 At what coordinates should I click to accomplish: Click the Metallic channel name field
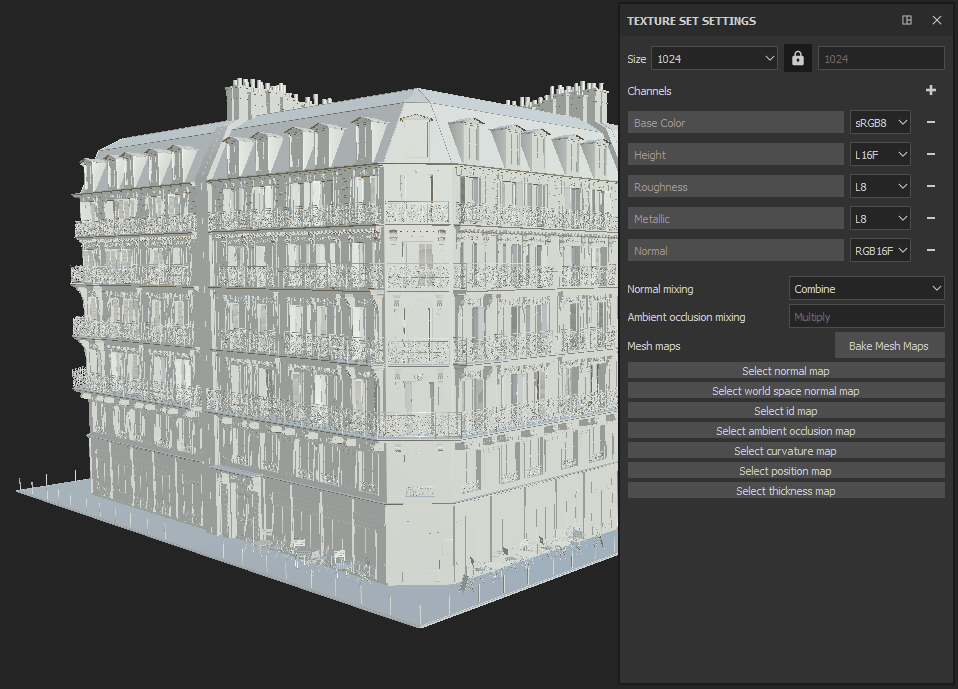coord(736,218)
